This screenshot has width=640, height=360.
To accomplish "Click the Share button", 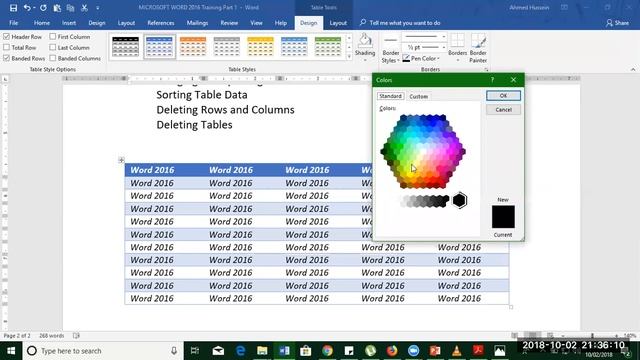I will coord(617,23).
